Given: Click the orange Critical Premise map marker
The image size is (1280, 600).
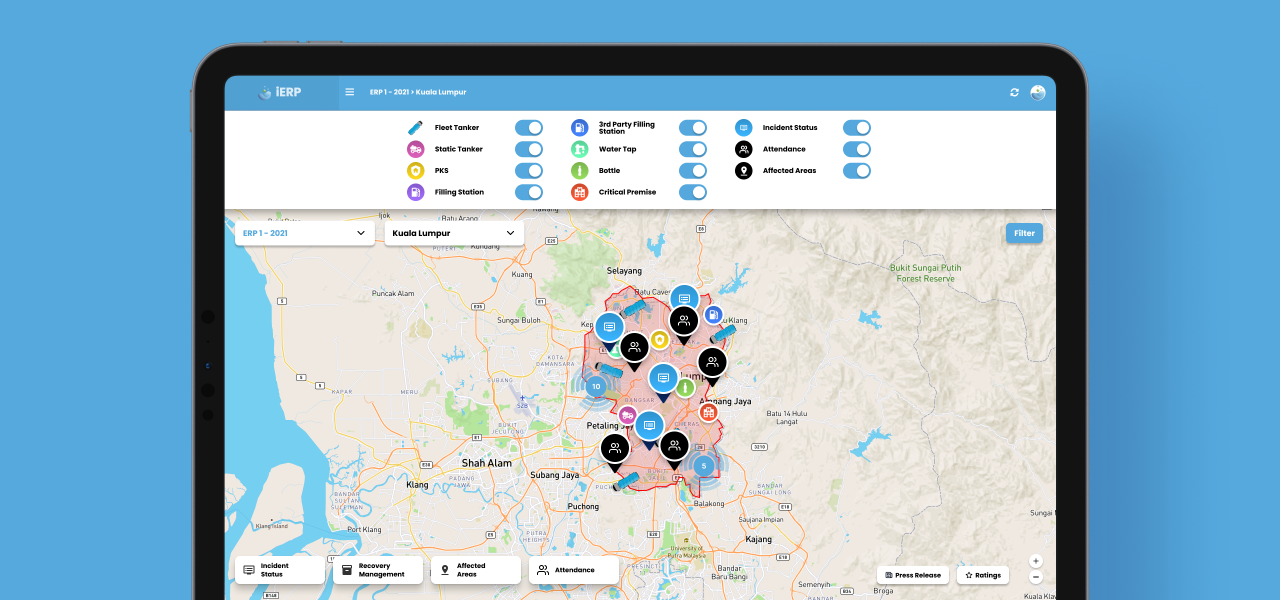Looking at the screenshot, I should point(708,412).
